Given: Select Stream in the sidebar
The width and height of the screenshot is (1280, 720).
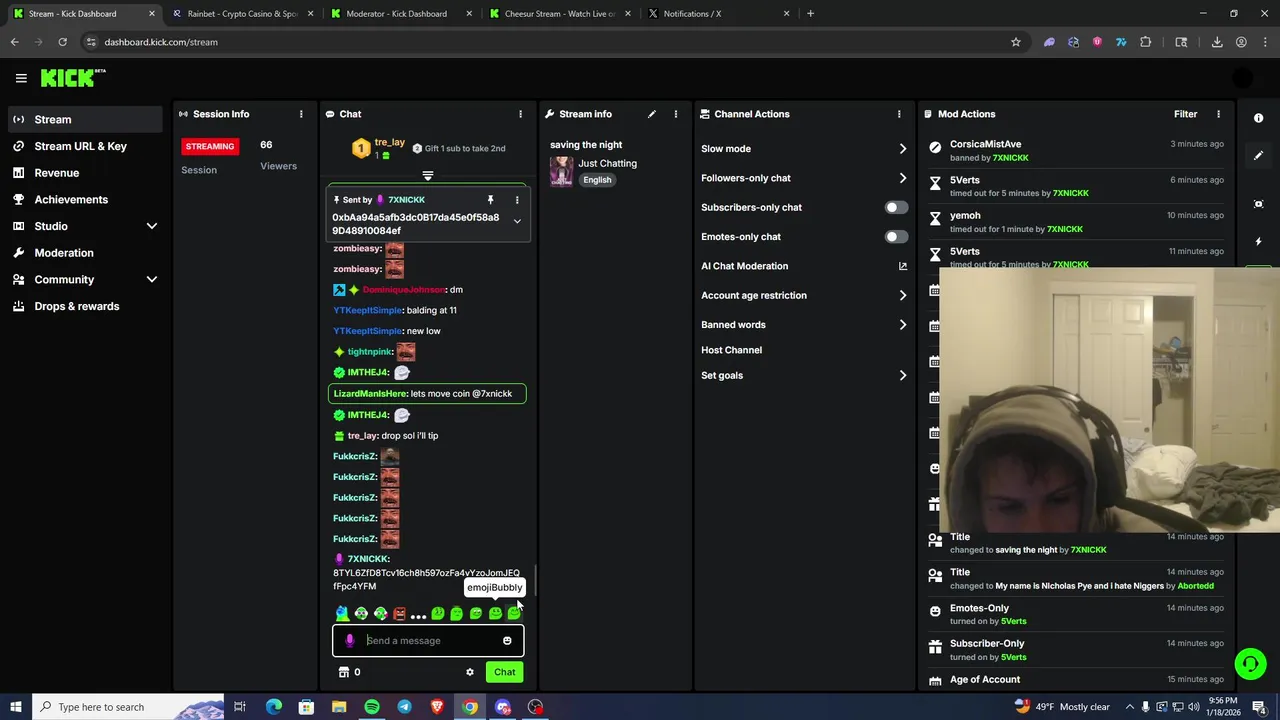Looking at the screenshot, I should (x=85, y=119).
